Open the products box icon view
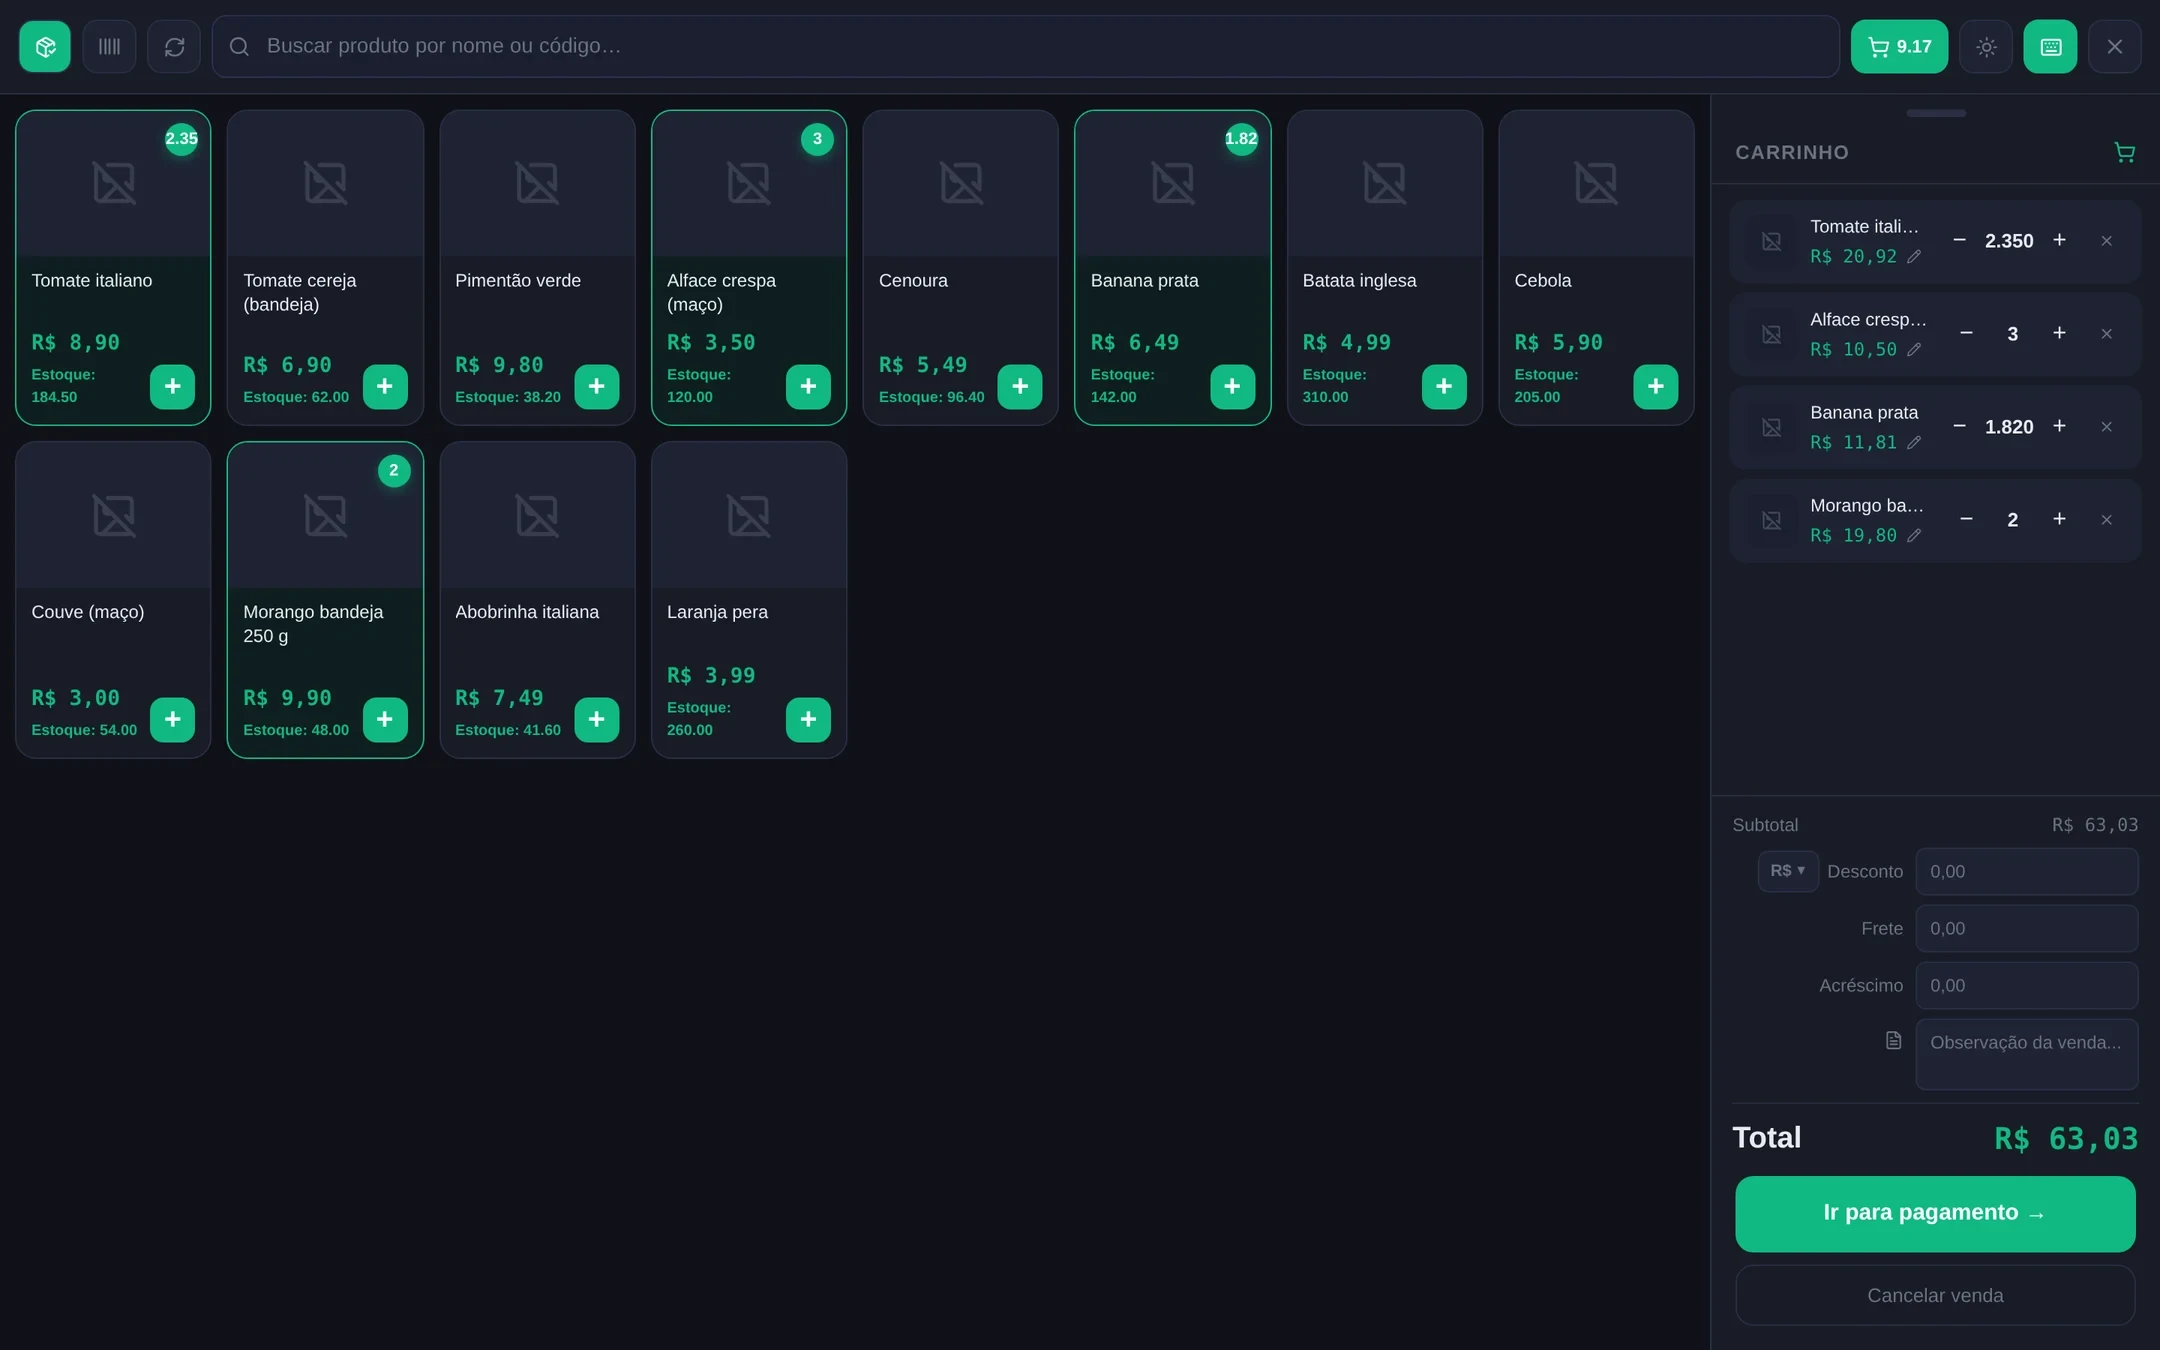This screenshot has width=2160, height=1350. [45, 46]
